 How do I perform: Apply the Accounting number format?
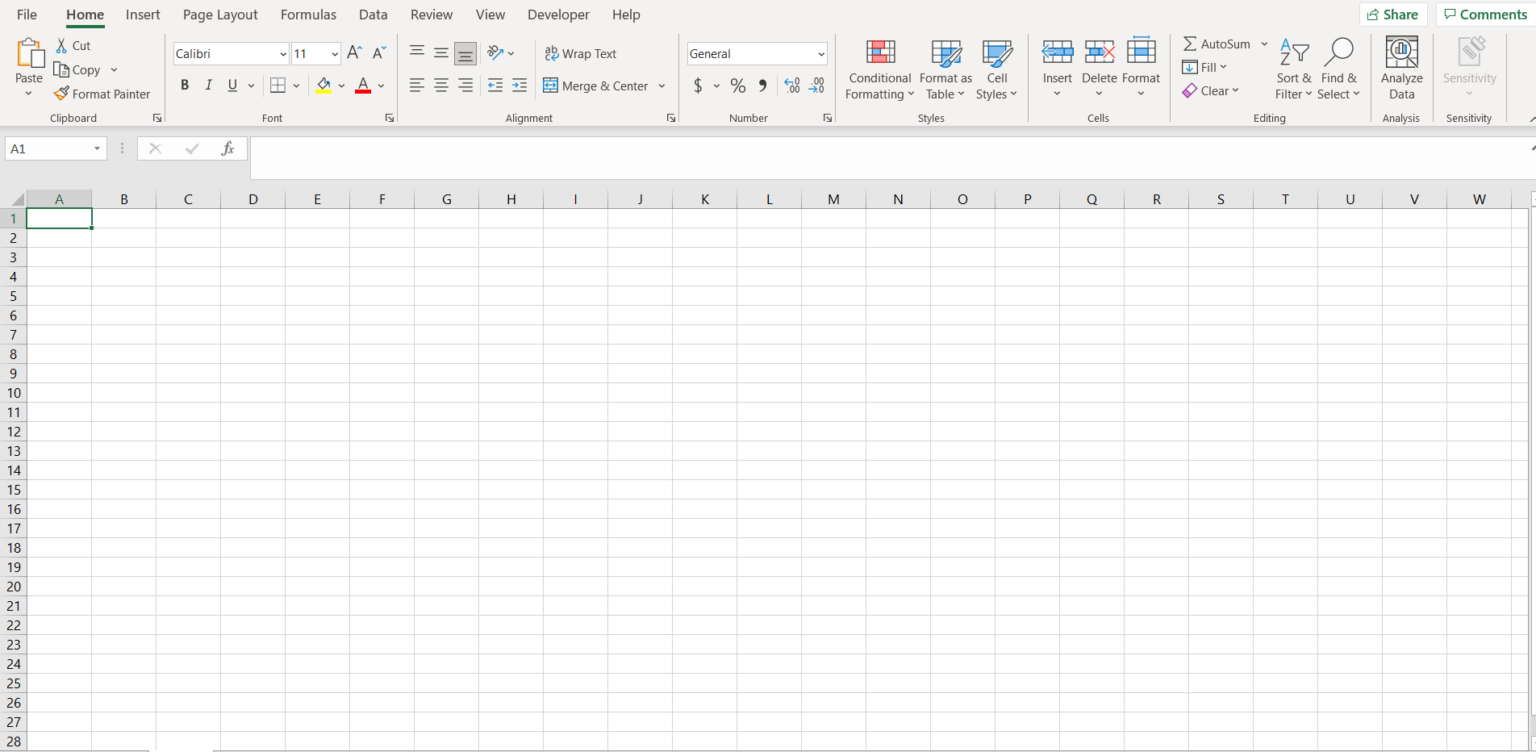[x=698, y=86]
